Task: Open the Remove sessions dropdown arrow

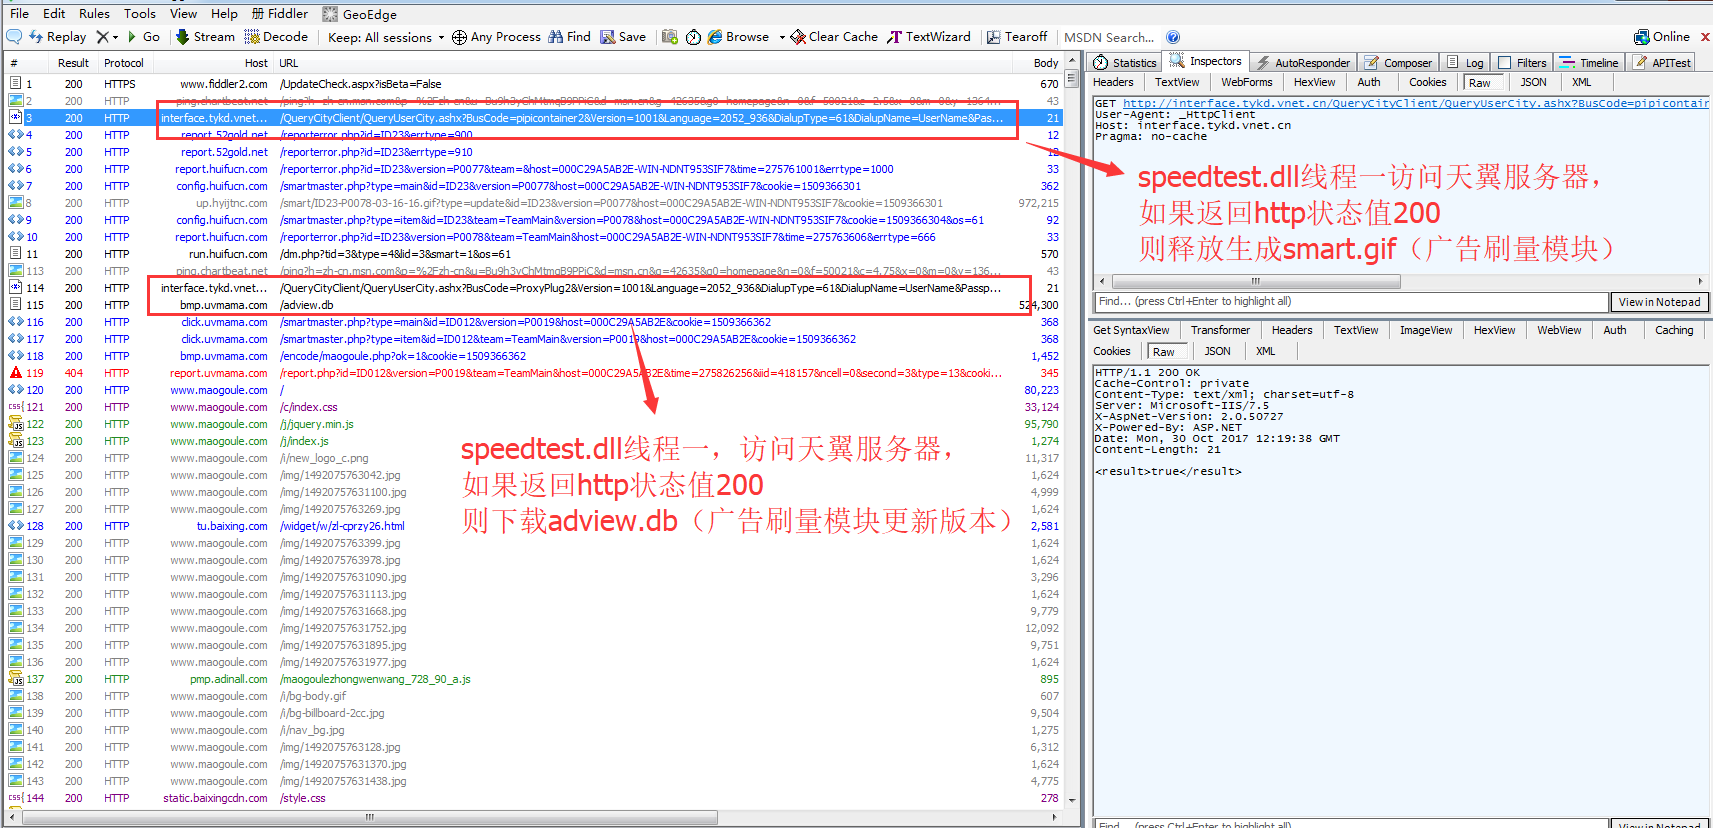Action: click(x=116, y=37)
